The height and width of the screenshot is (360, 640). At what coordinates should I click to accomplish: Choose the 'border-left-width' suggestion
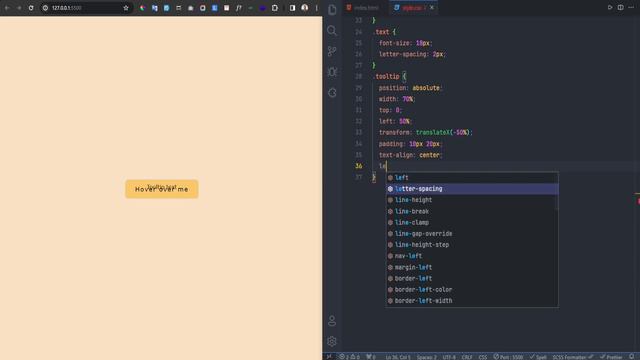[472, 301]
